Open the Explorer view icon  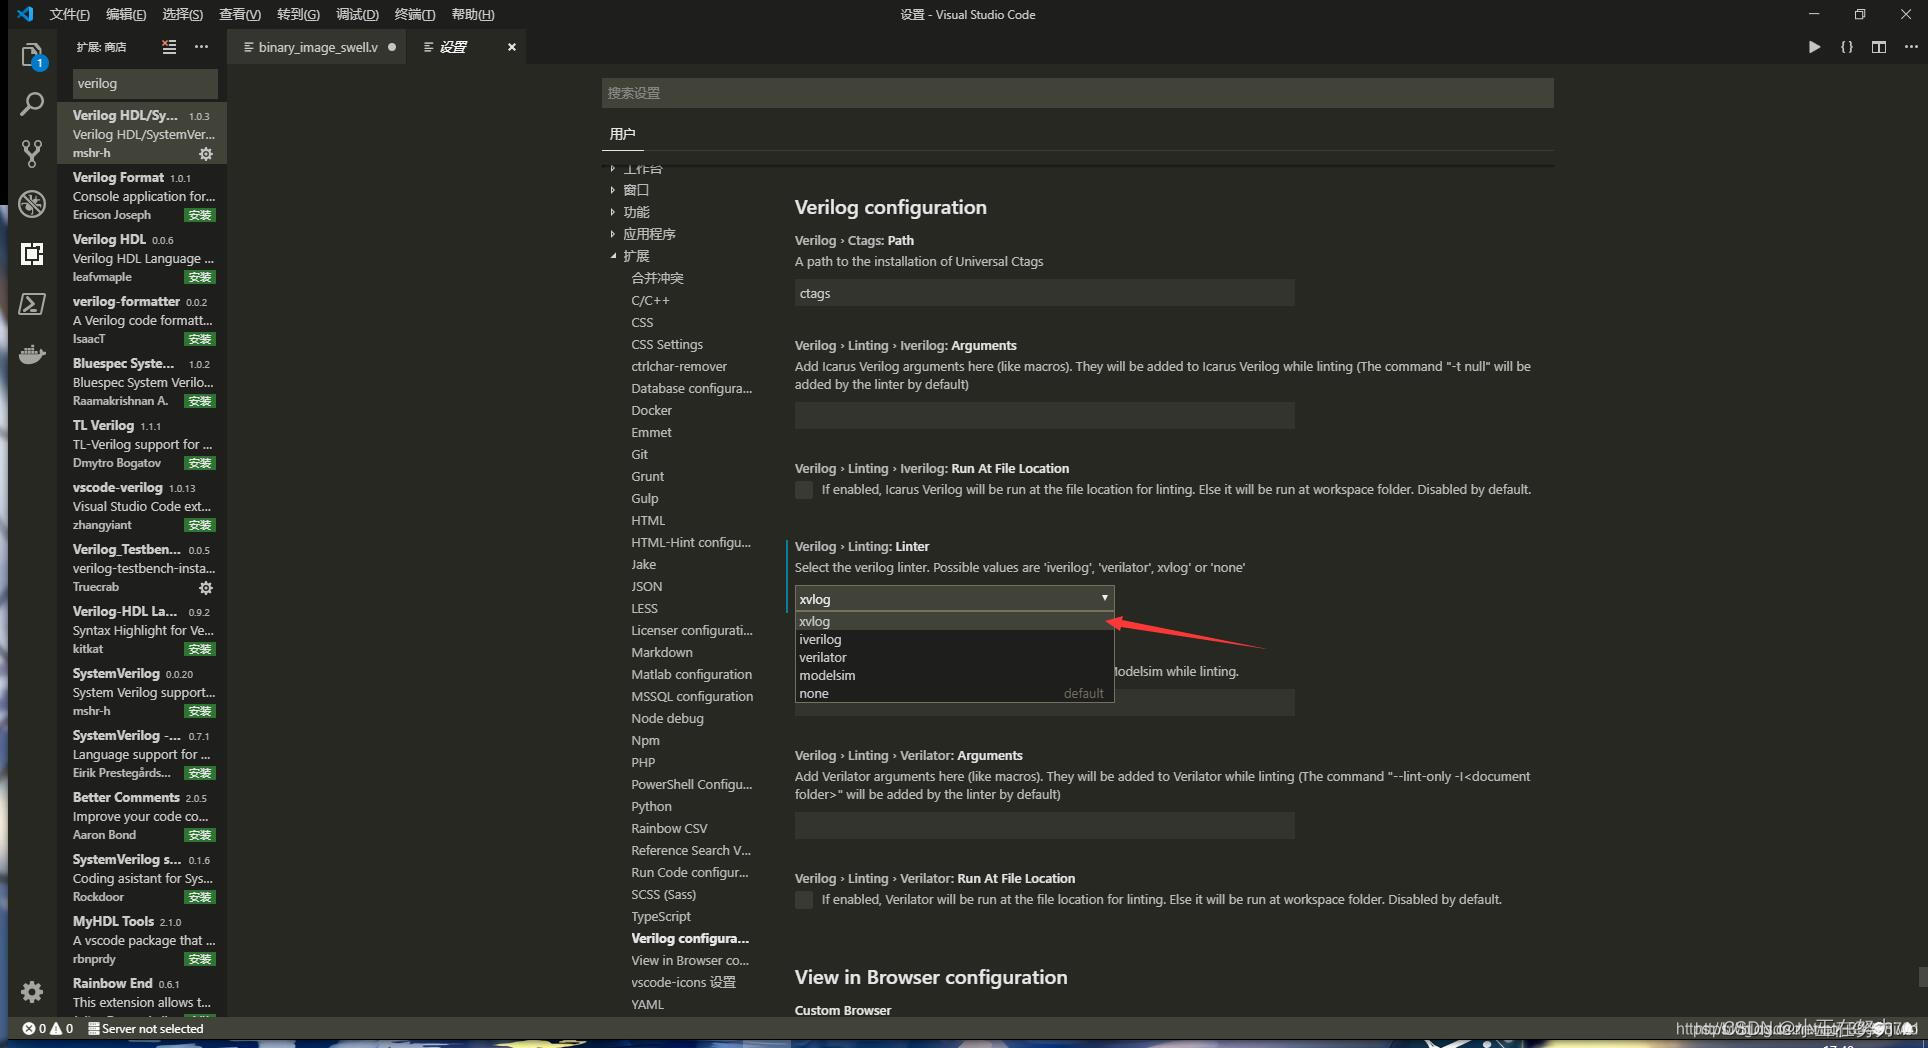click(x=32, y=55)
